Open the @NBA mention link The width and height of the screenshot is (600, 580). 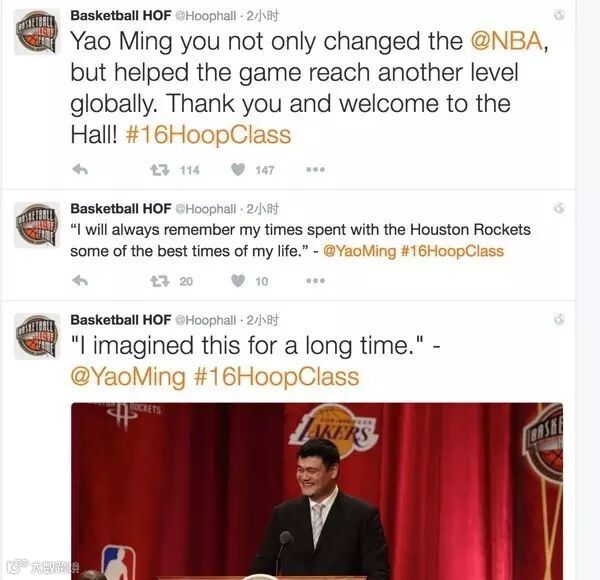[507, 41]
